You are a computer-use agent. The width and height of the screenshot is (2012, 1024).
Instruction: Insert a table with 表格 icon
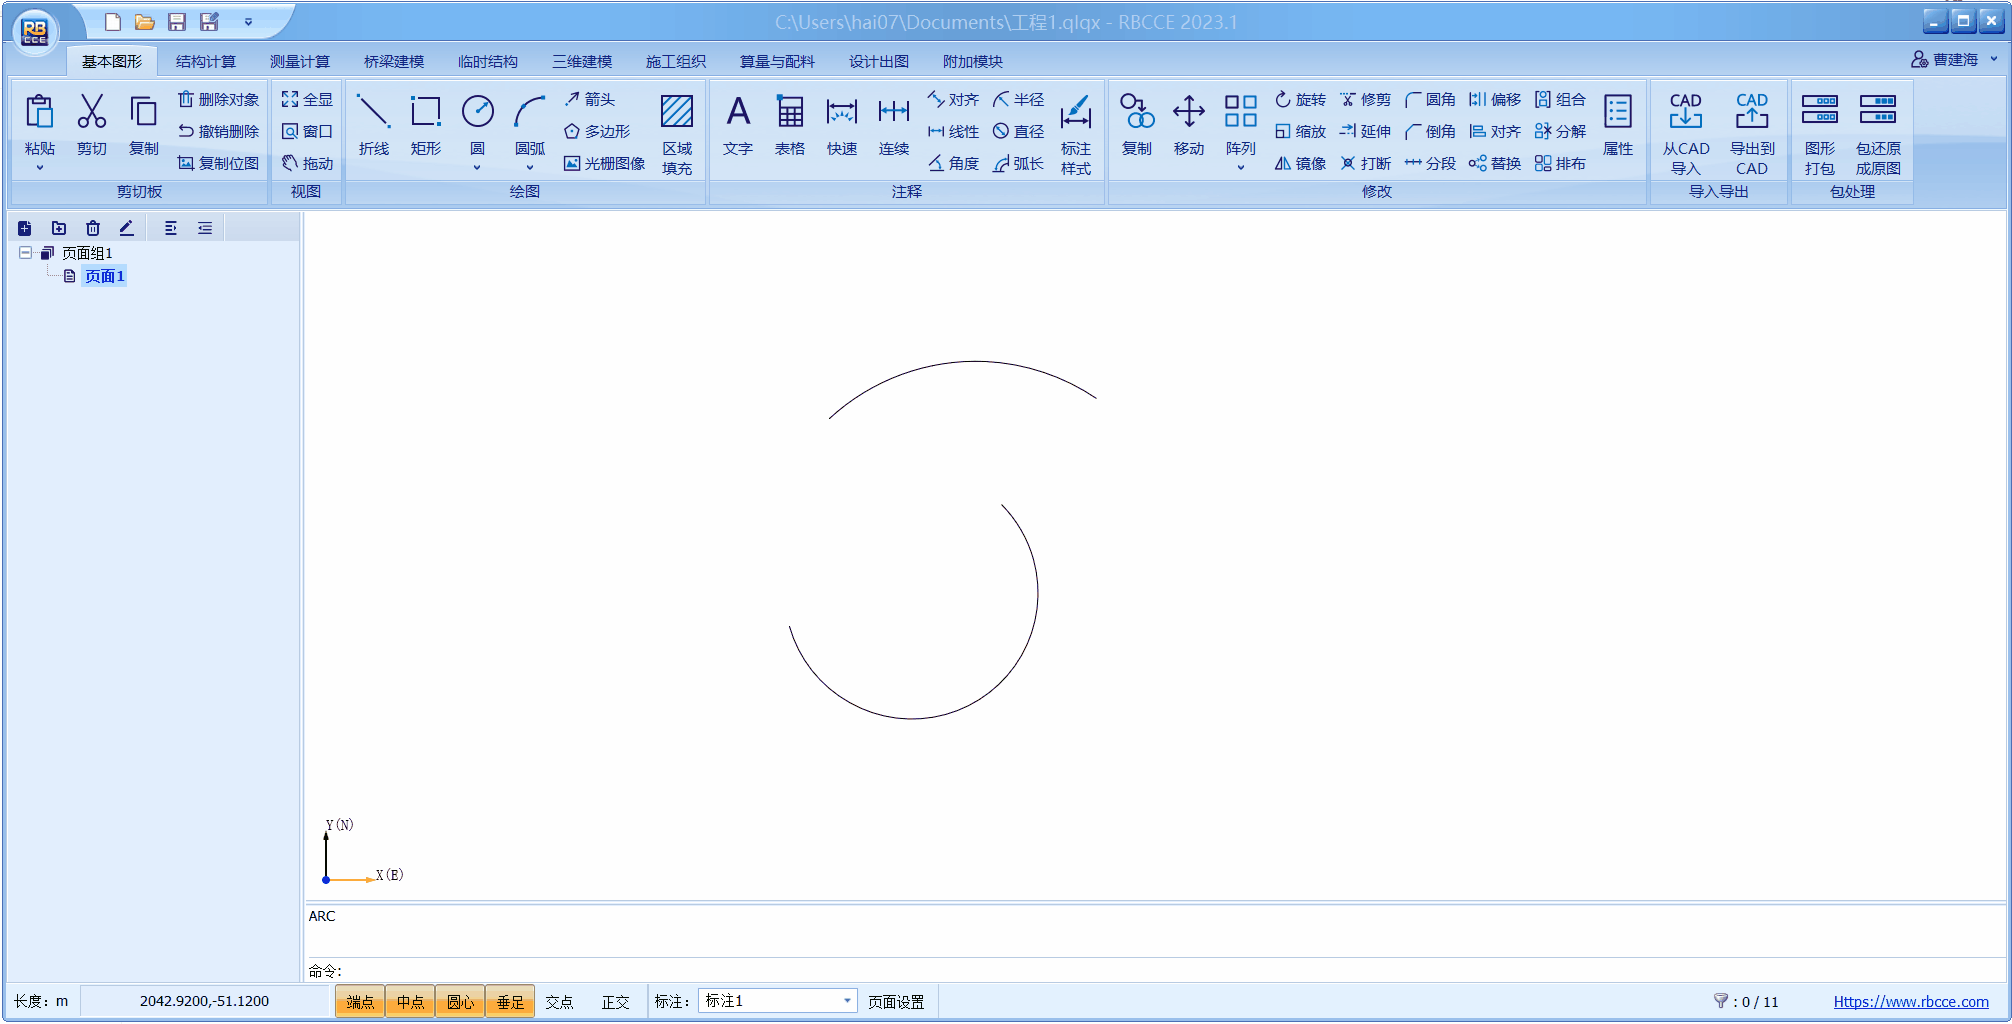[x=789, y=124]
